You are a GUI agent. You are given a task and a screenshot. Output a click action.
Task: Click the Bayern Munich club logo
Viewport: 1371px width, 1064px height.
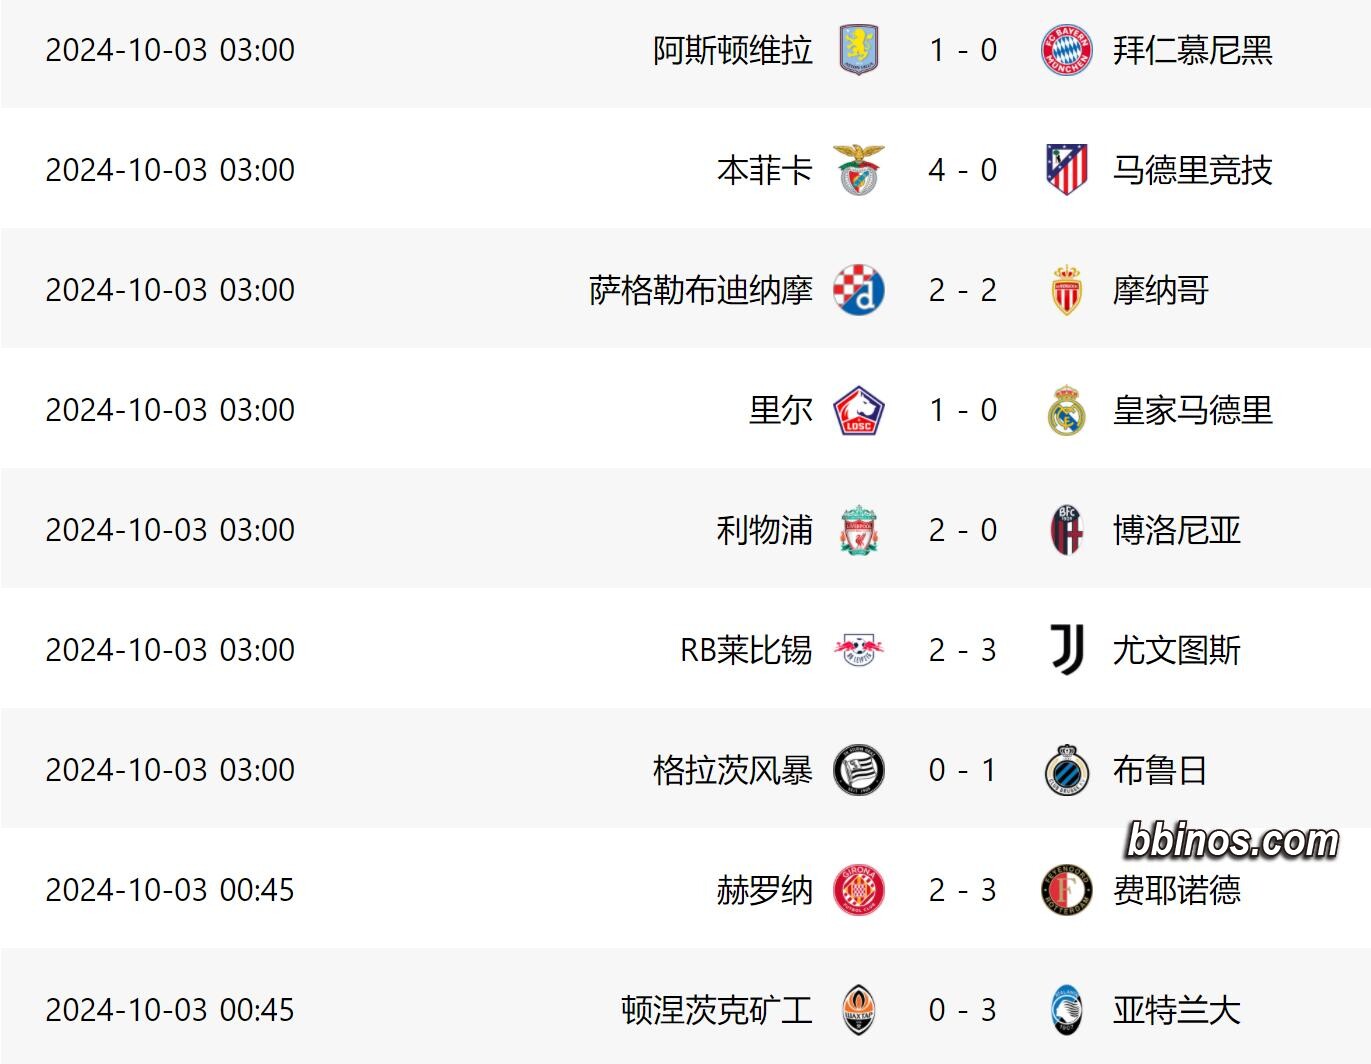point(1067,49)
